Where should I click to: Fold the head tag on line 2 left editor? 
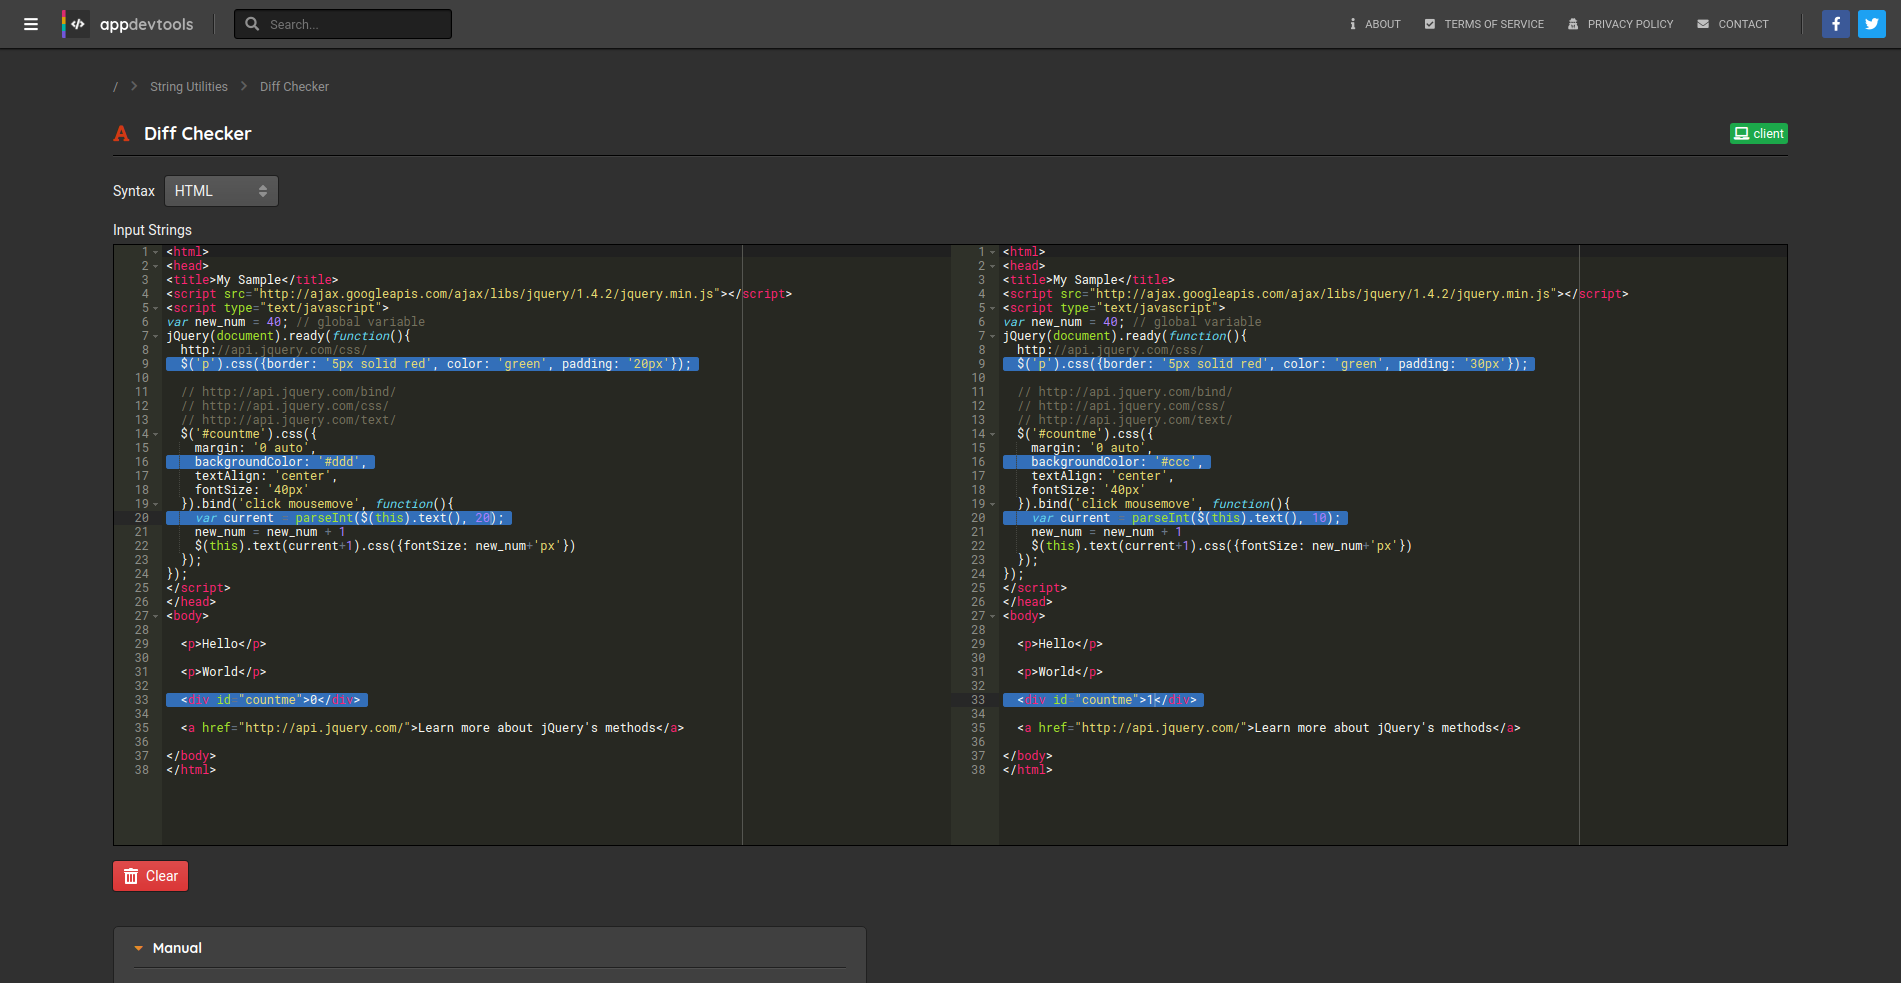(156, 267)
